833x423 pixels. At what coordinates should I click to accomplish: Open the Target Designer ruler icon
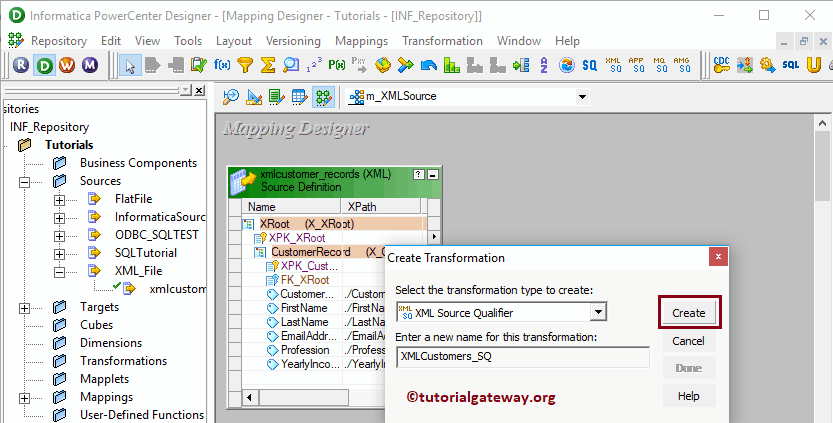pos(254,97)
